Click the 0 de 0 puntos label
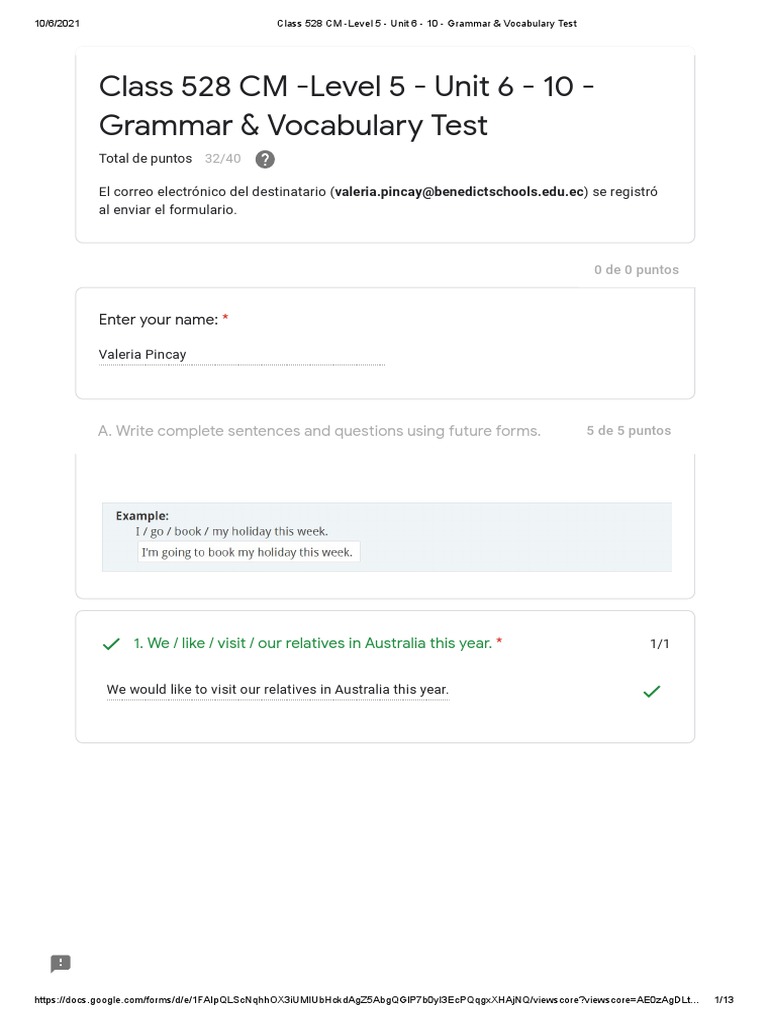 tap(636, 270)
